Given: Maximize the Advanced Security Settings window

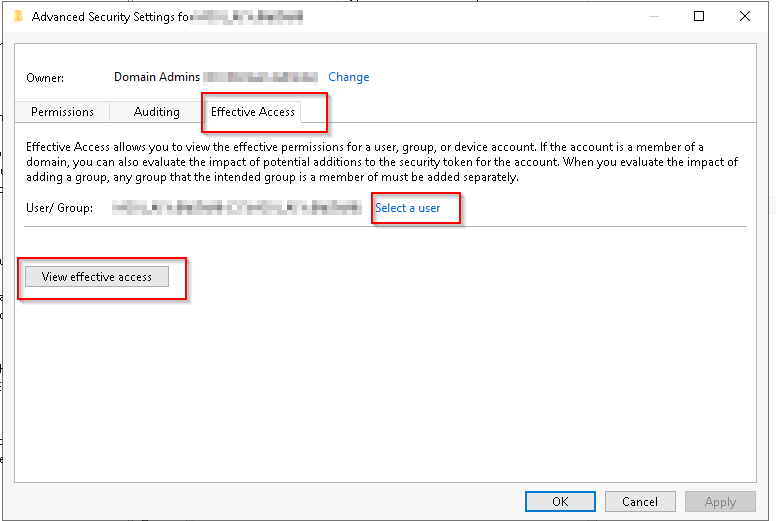Looking at the screenshot, I should point(699,16).
